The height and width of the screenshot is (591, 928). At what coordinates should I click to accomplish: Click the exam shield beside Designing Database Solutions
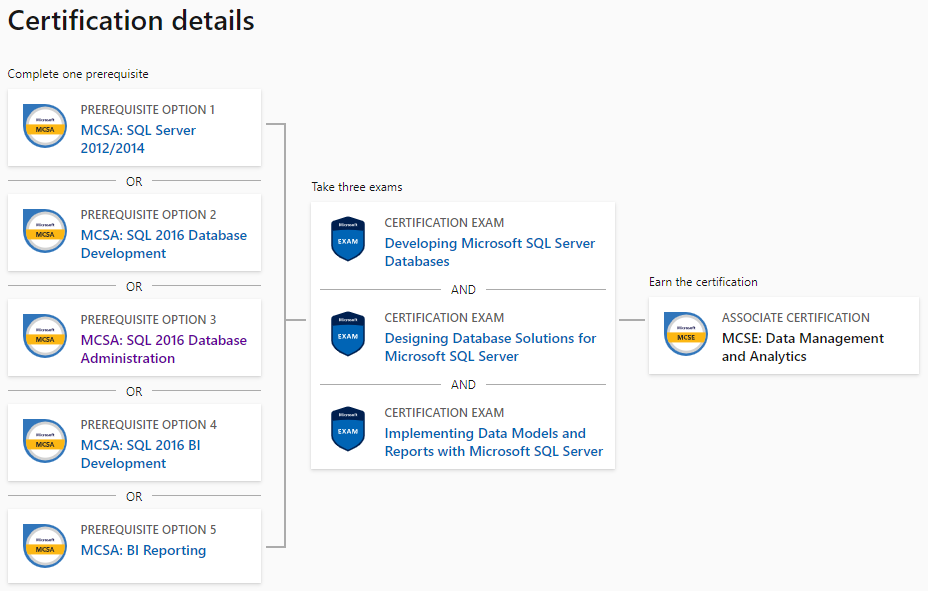tap(348, 334)
